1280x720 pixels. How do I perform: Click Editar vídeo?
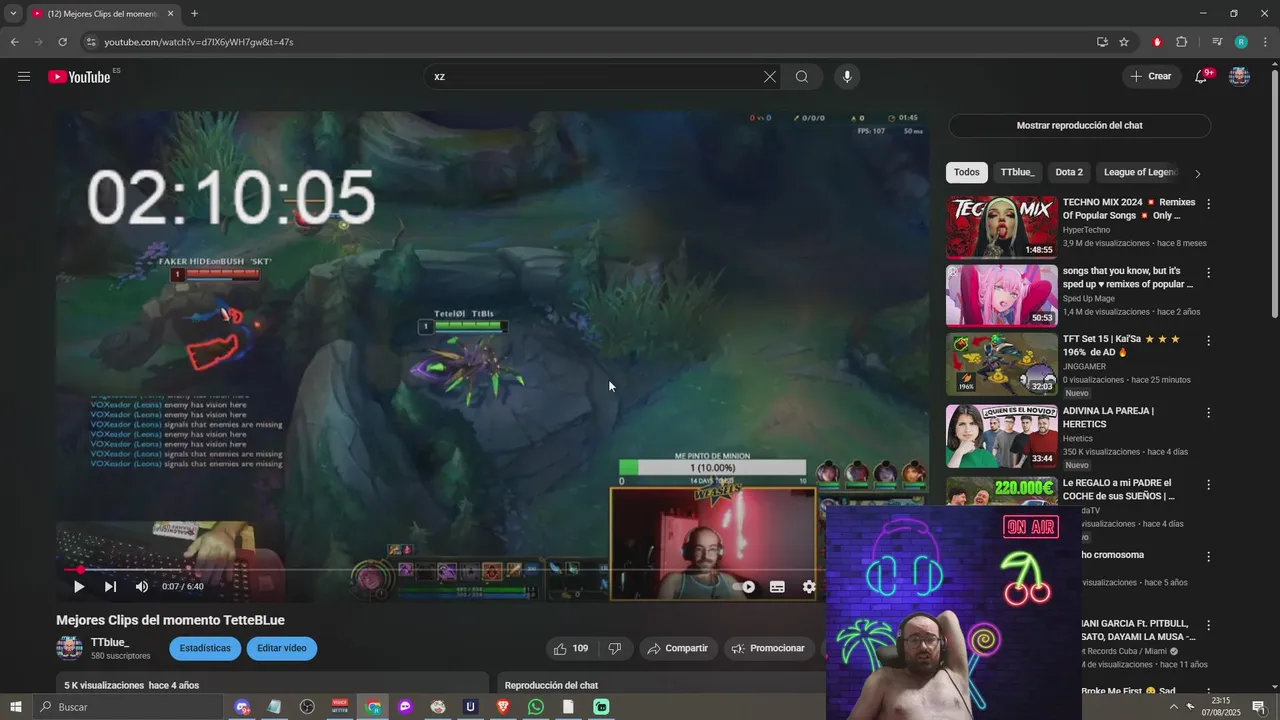point(282,648)
